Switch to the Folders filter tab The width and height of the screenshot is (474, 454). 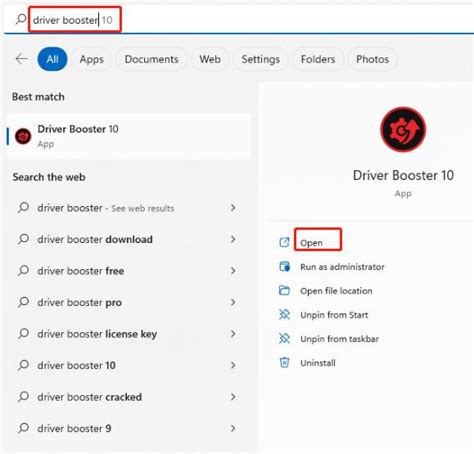(318, 59)
